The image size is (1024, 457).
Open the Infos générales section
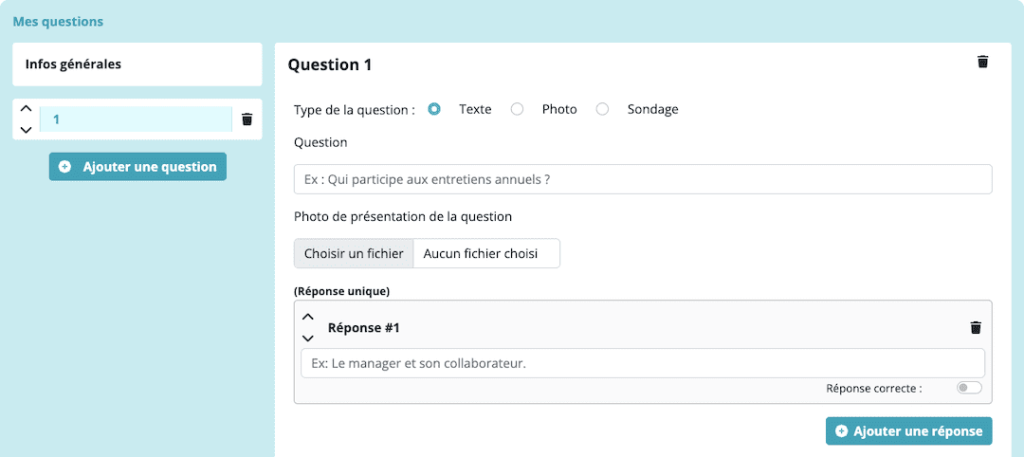pos(137,65)
